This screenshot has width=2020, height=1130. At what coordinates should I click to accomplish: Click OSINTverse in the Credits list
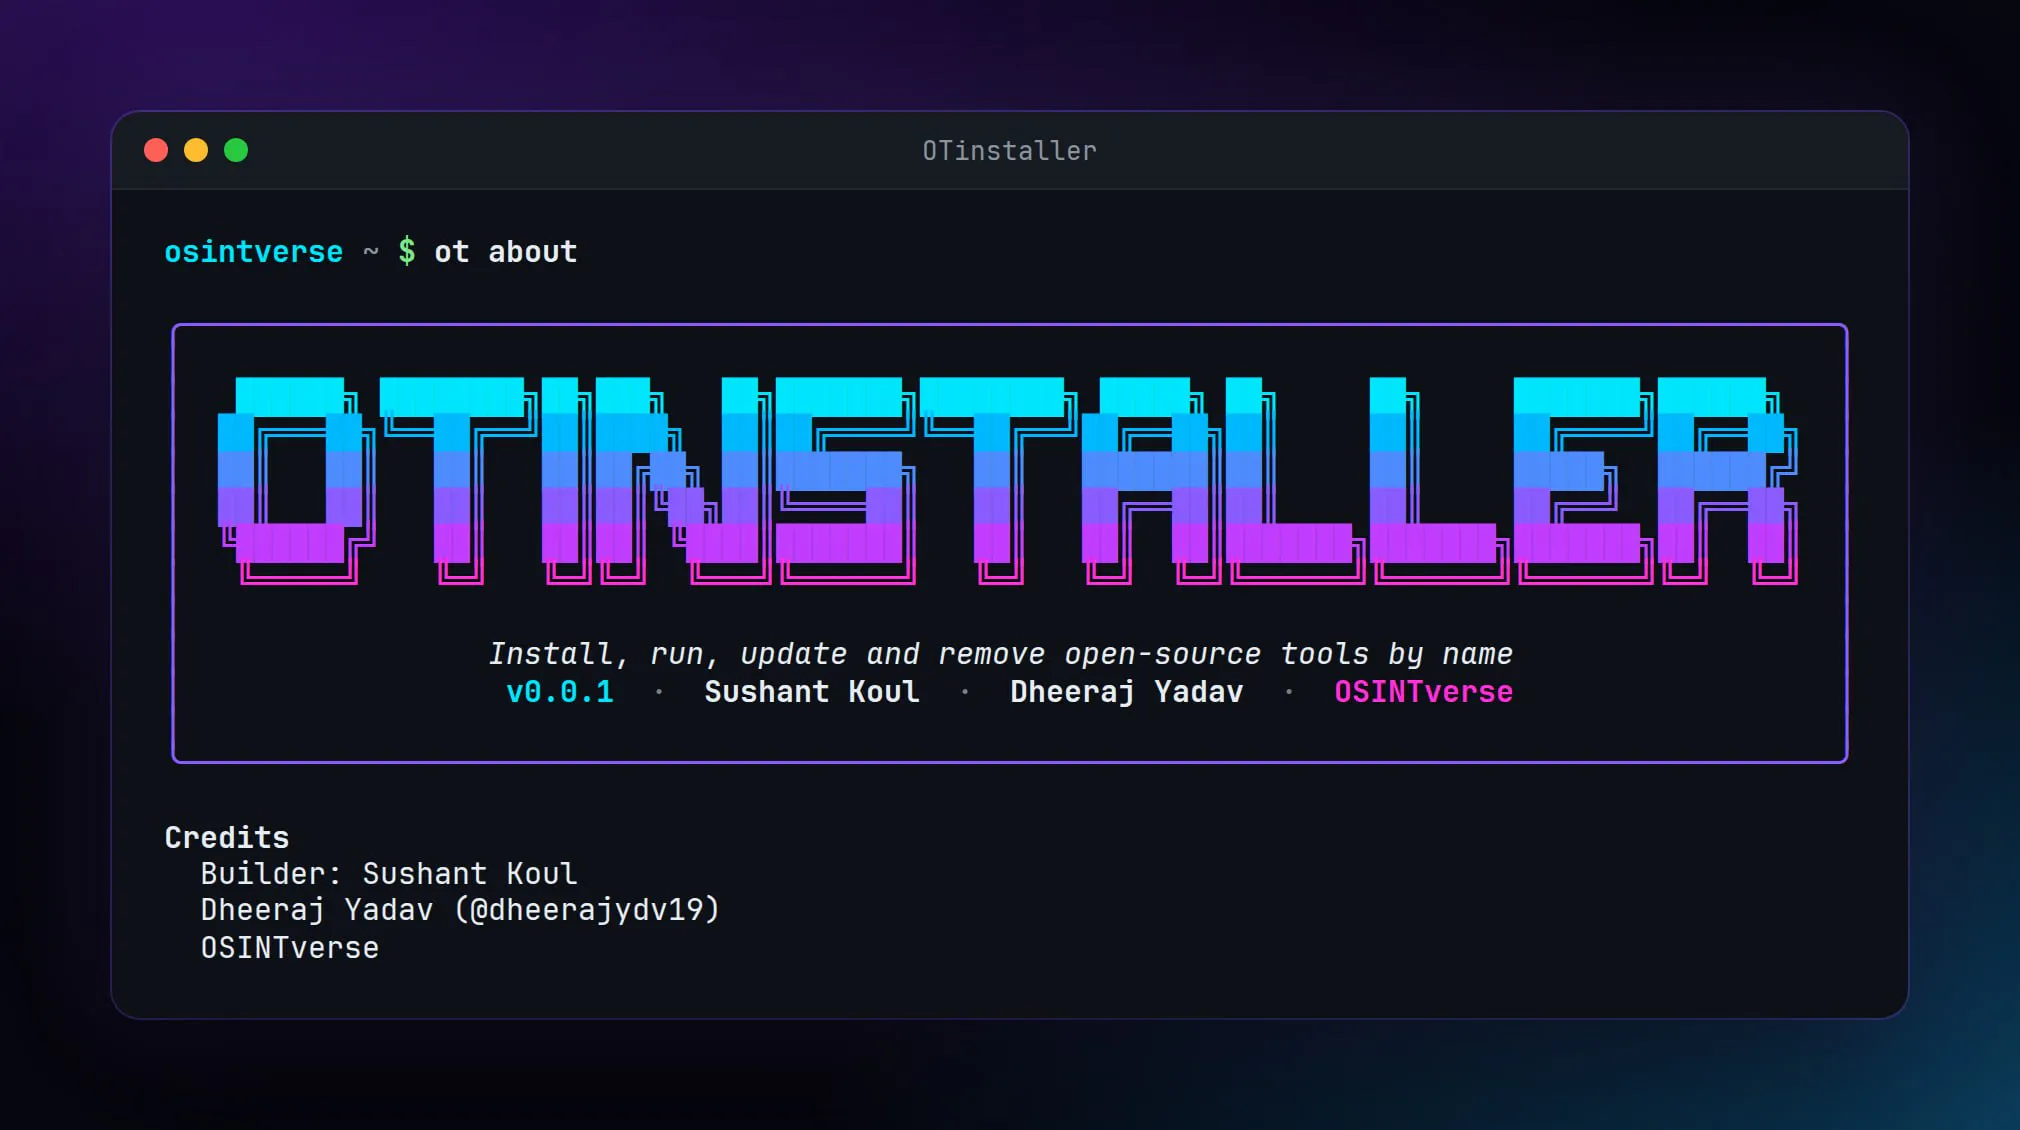coord(290,948)
